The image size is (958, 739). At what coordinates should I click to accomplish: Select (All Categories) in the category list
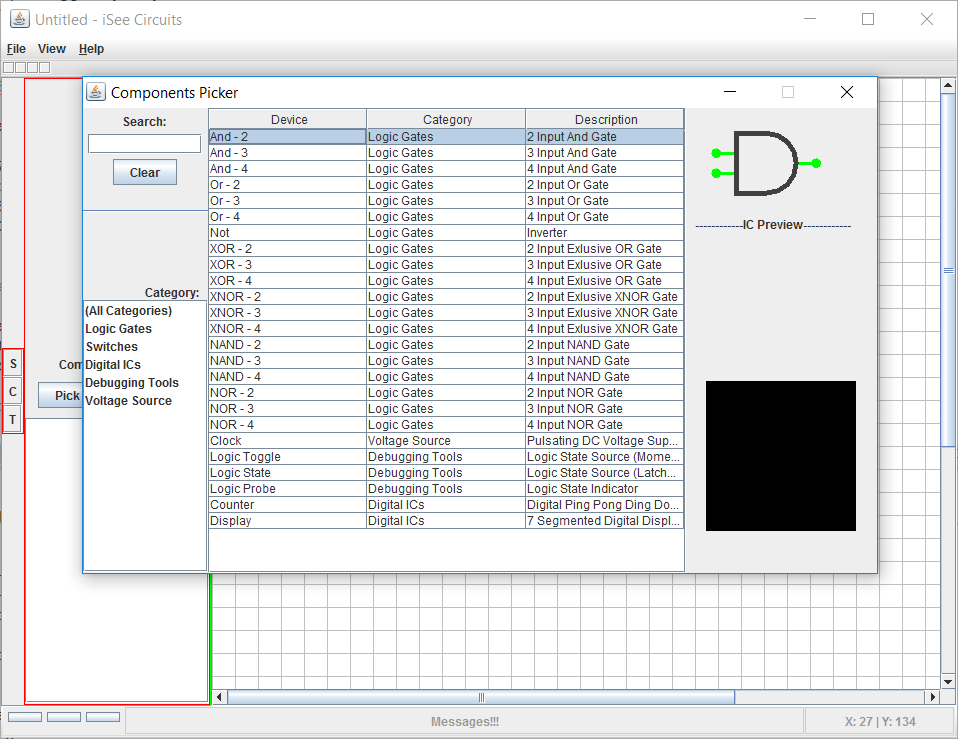coord(129,311)
